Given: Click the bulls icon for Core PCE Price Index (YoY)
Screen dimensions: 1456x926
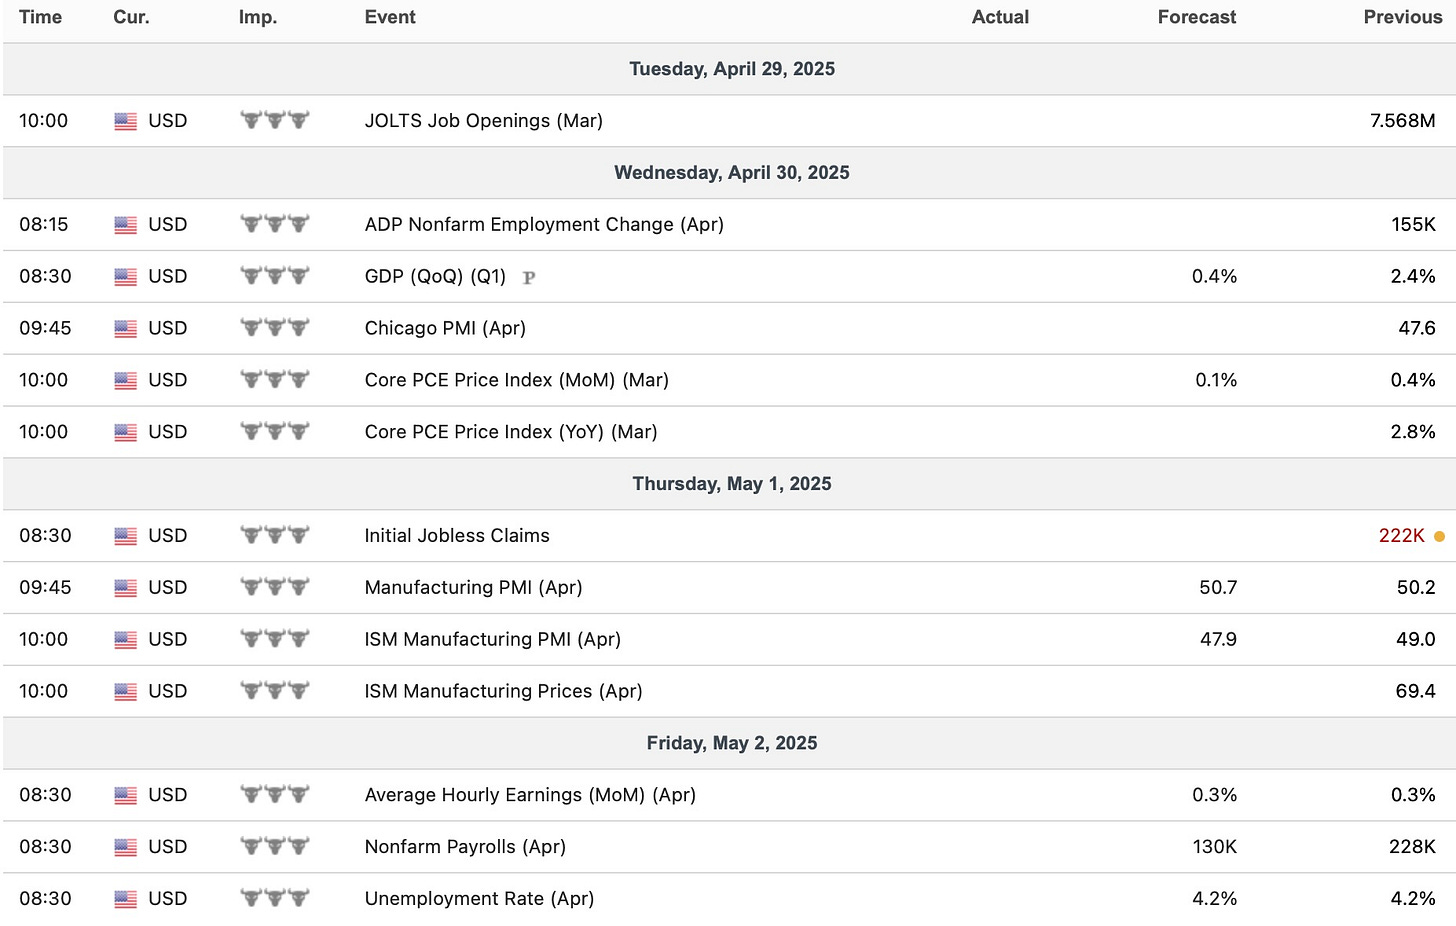Looking at the screenshot, I should [275, 431].
